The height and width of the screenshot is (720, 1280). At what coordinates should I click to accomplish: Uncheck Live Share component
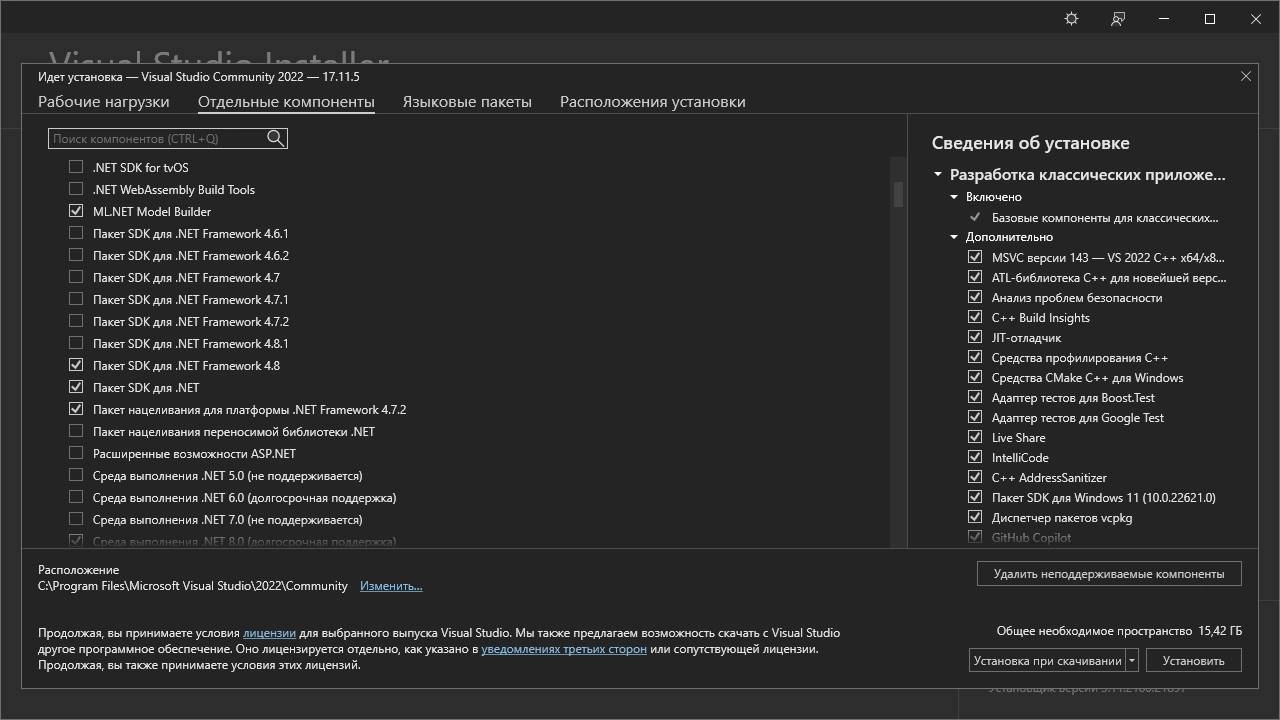coord(975,437)
